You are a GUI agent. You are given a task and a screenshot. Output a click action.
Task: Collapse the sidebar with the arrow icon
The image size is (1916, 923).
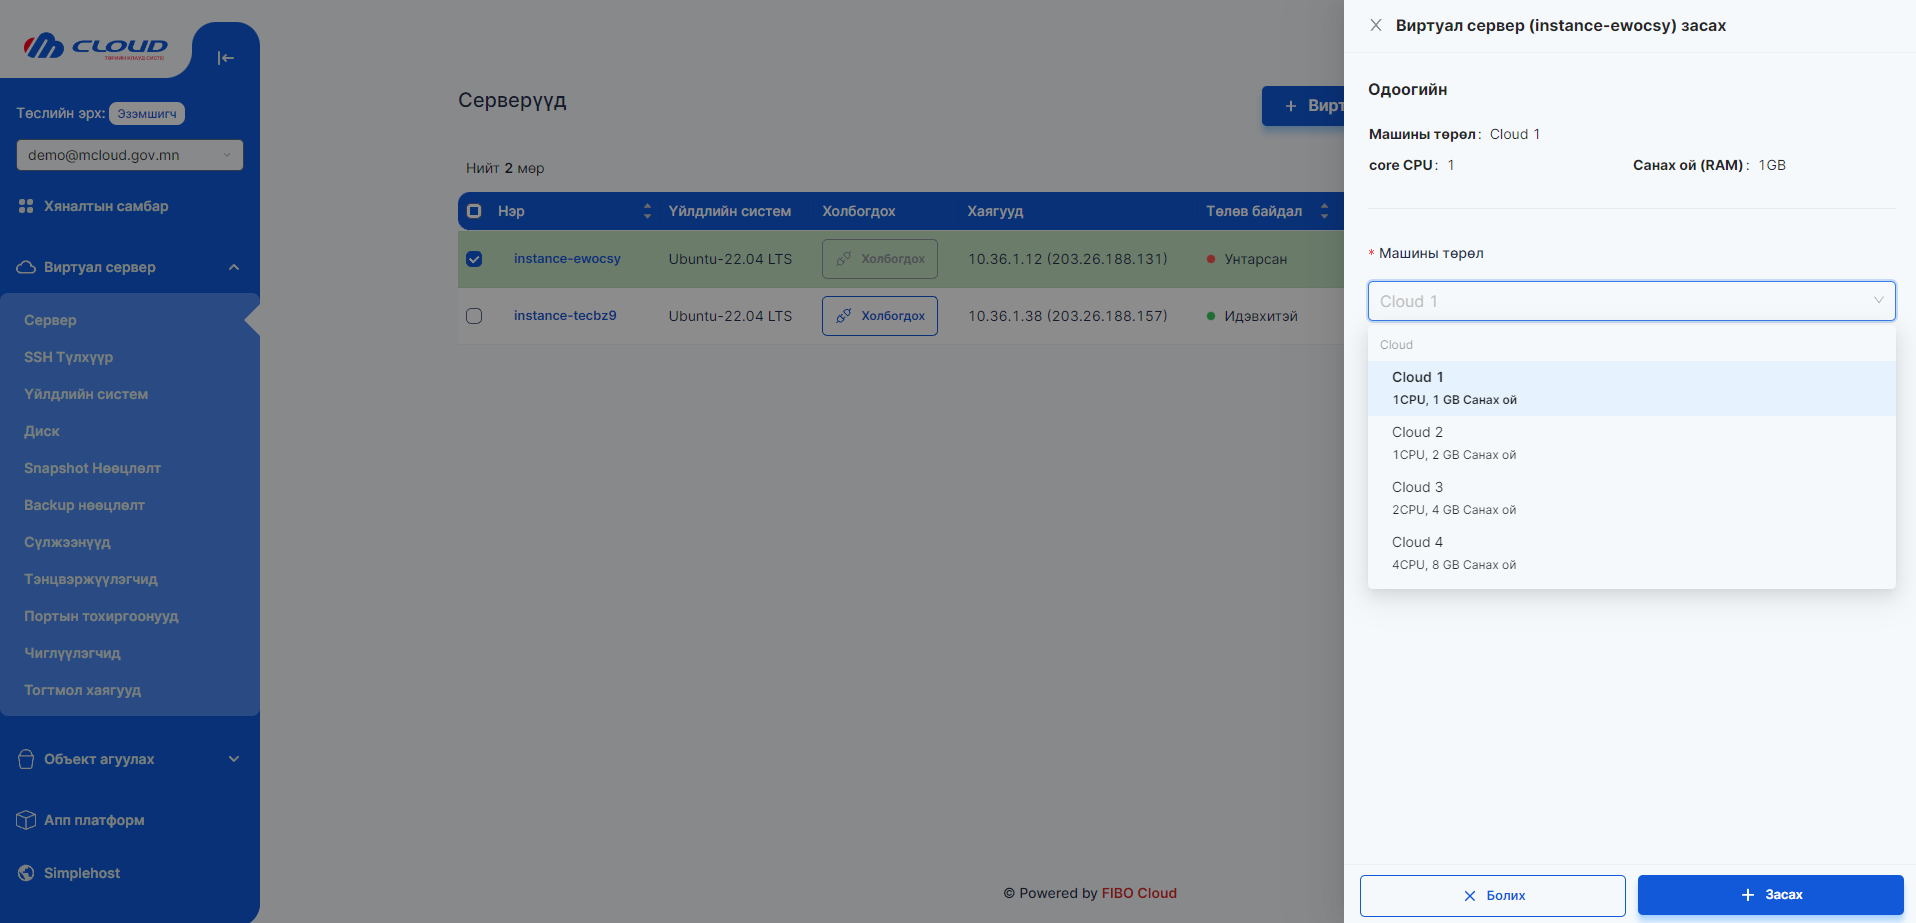tap(225, 58)
